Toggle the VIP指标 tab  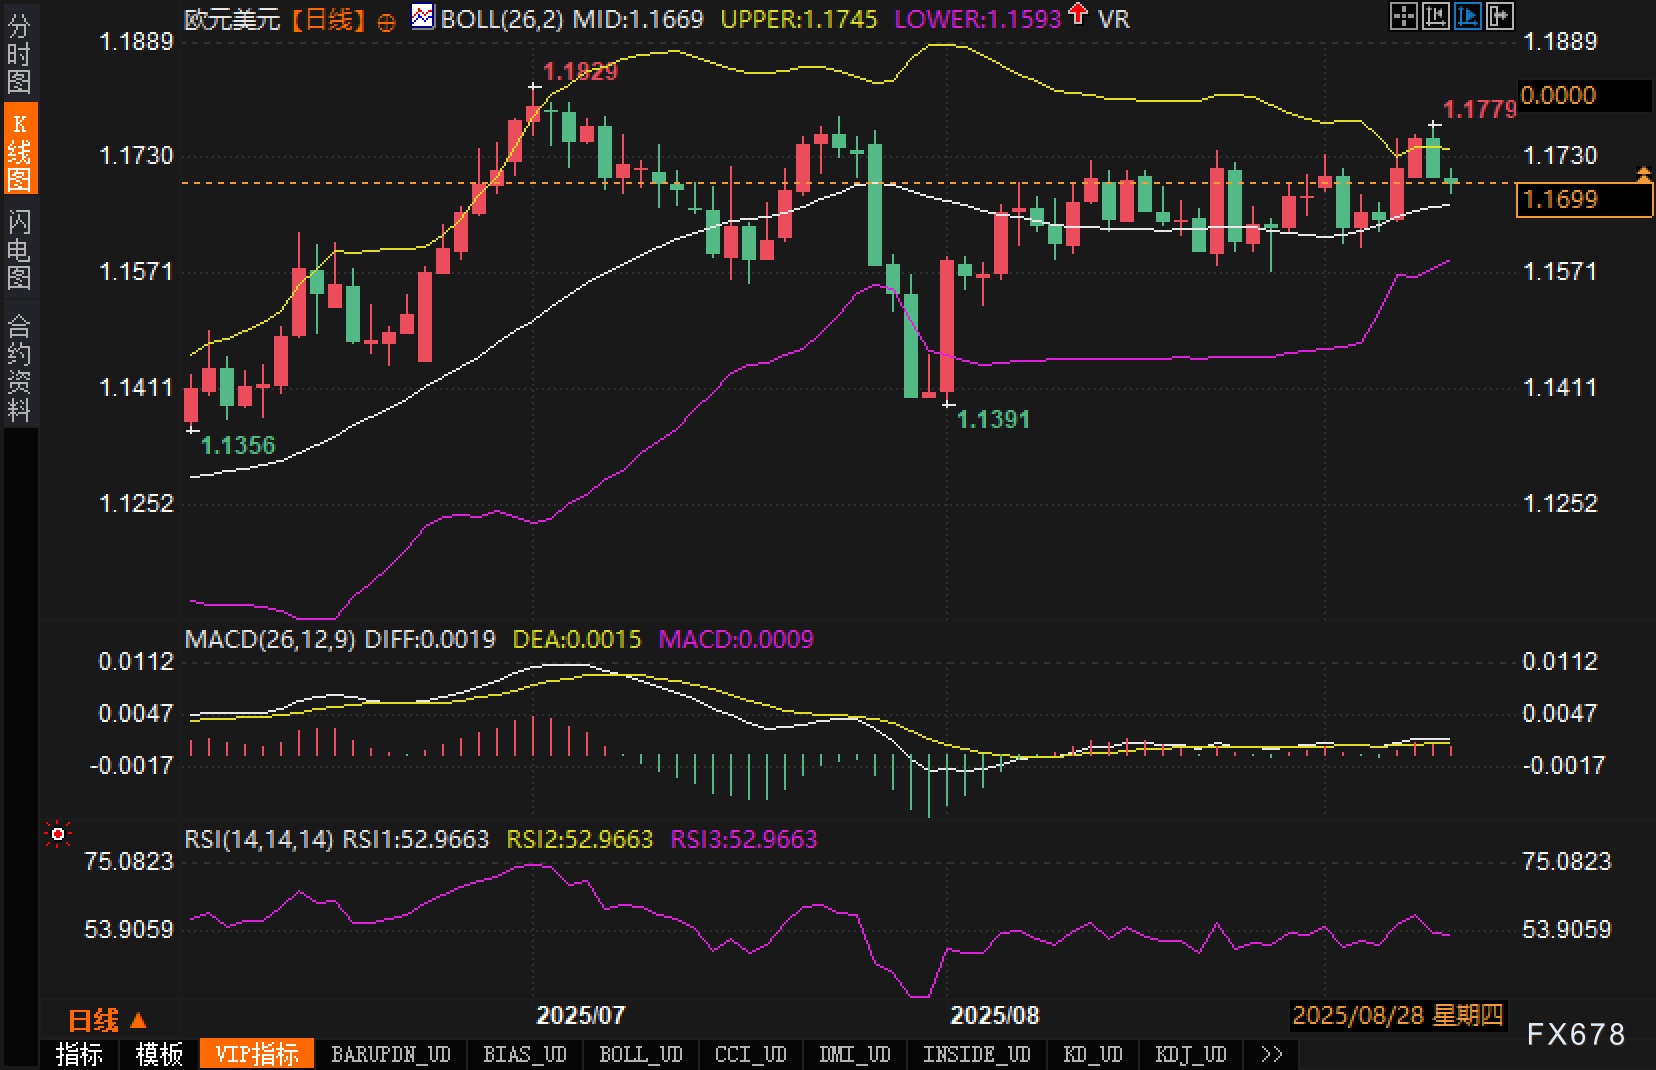[x=257, y=1054]
